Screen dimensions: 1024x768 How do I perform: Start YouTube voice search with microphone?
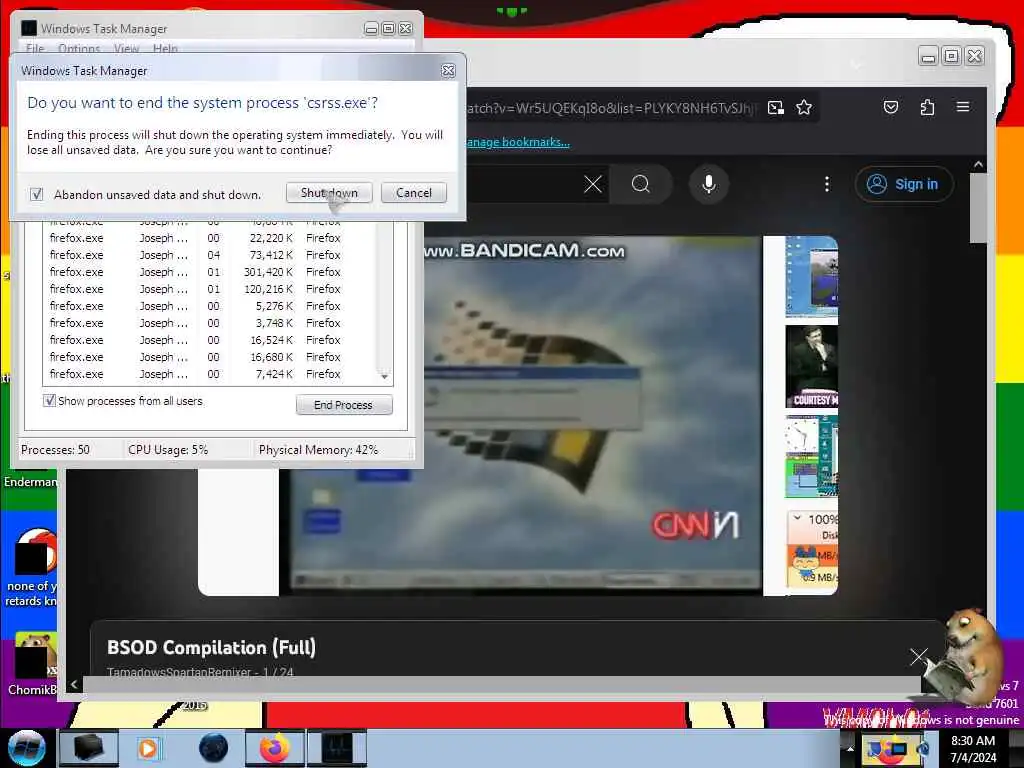coord(709,184)
